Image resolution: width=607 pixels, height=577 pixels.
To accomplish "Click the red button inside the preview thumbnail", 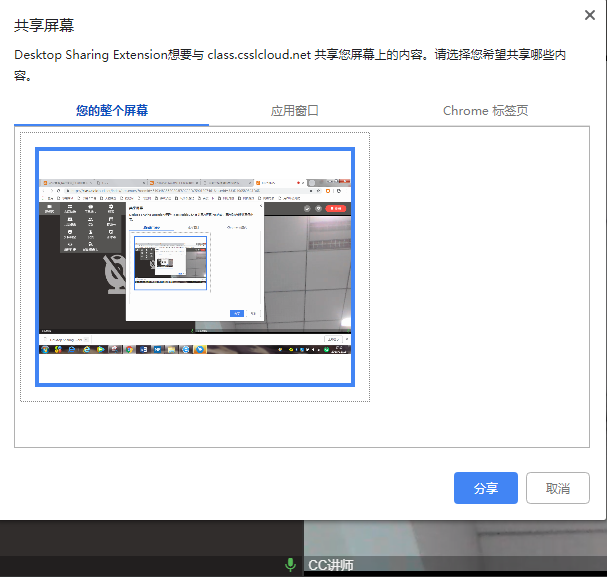I will [338, 208].
